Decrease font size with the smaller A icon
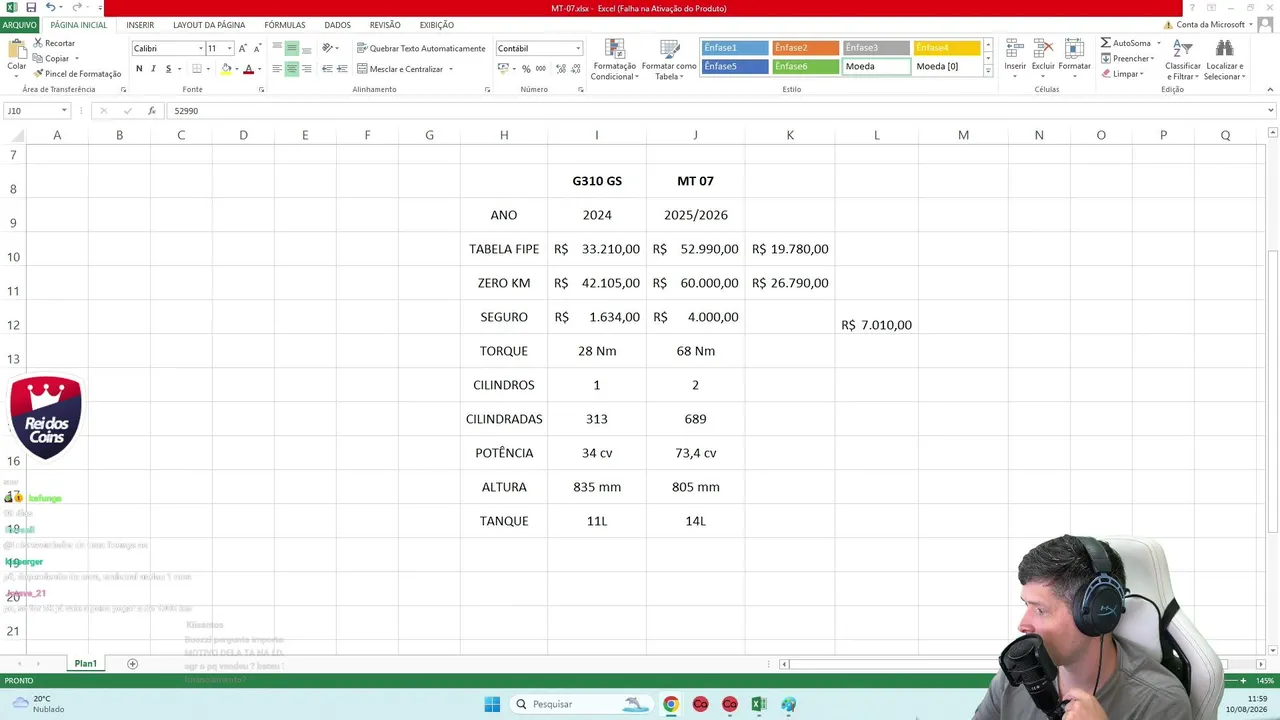This screenshot has width=1280, height=720. point(257,48)
